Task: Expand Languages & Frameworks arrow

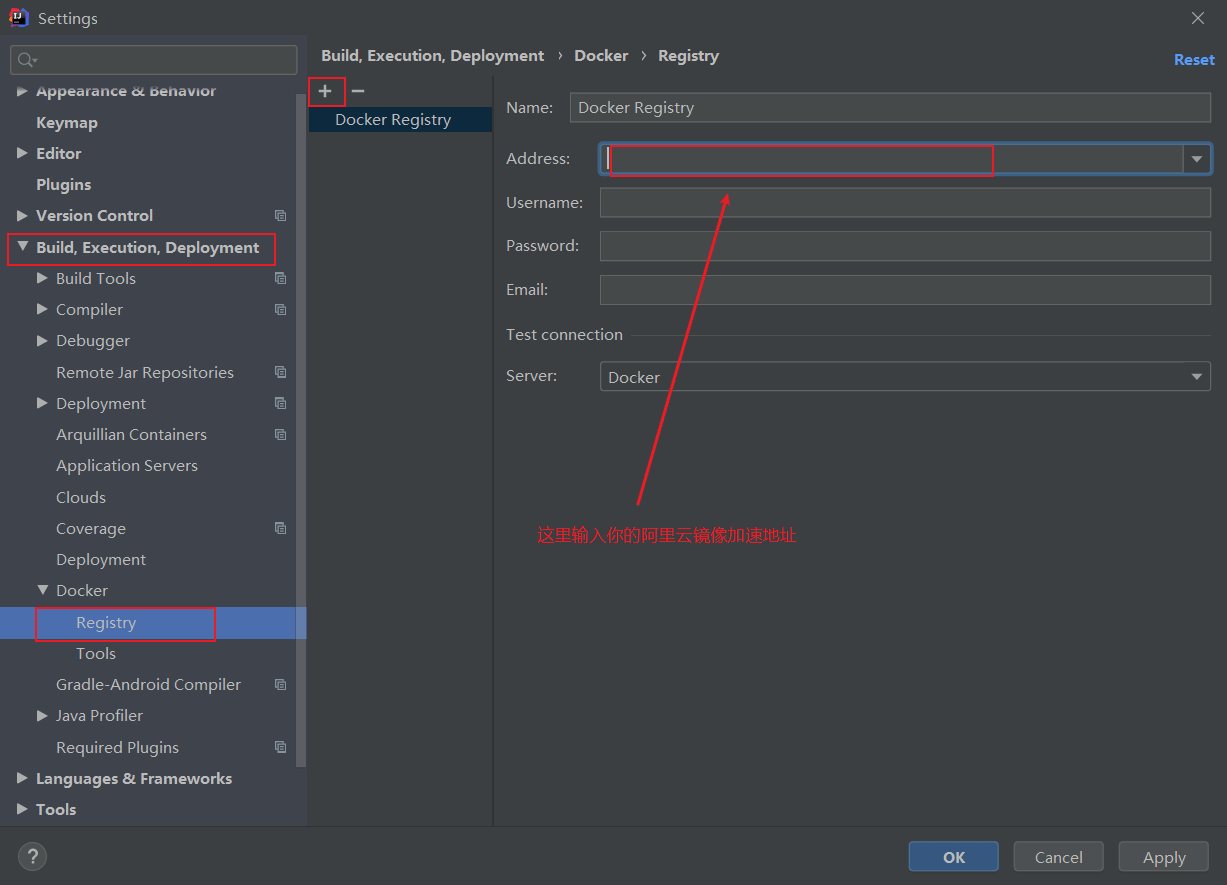Action: (x=22, y=778)
